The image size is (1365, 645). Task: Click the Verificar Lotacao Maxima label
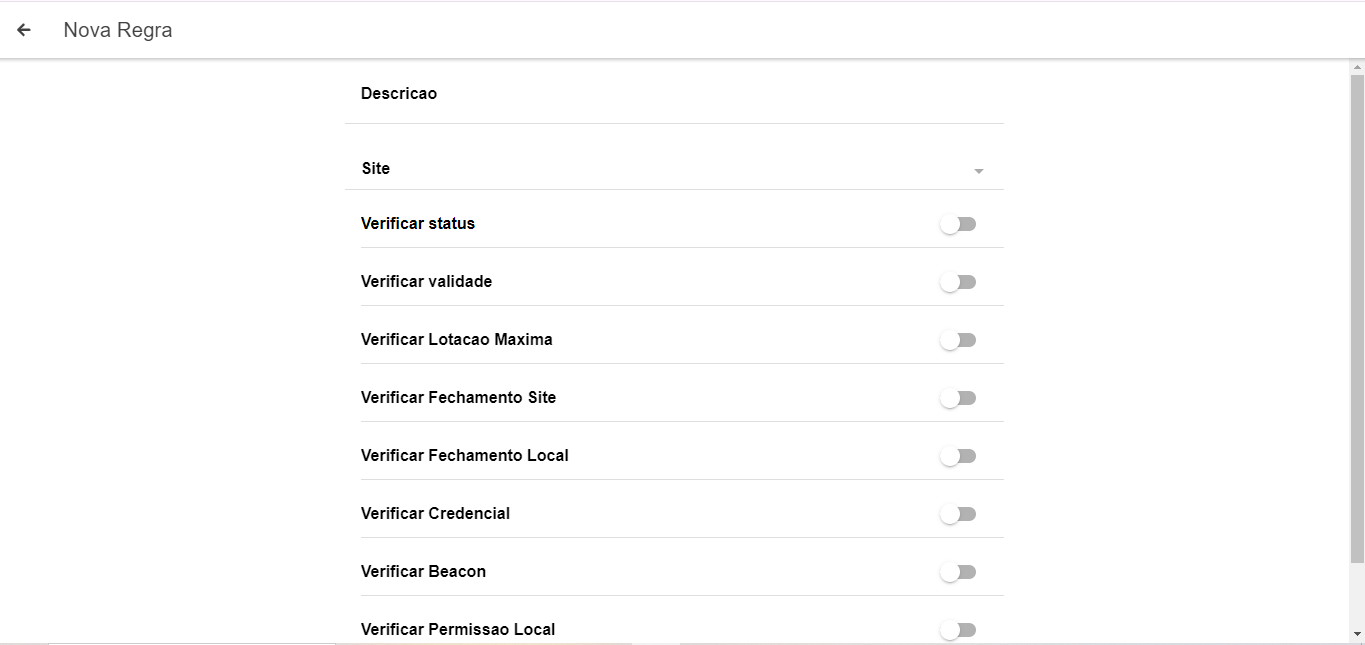click(456, 340)
